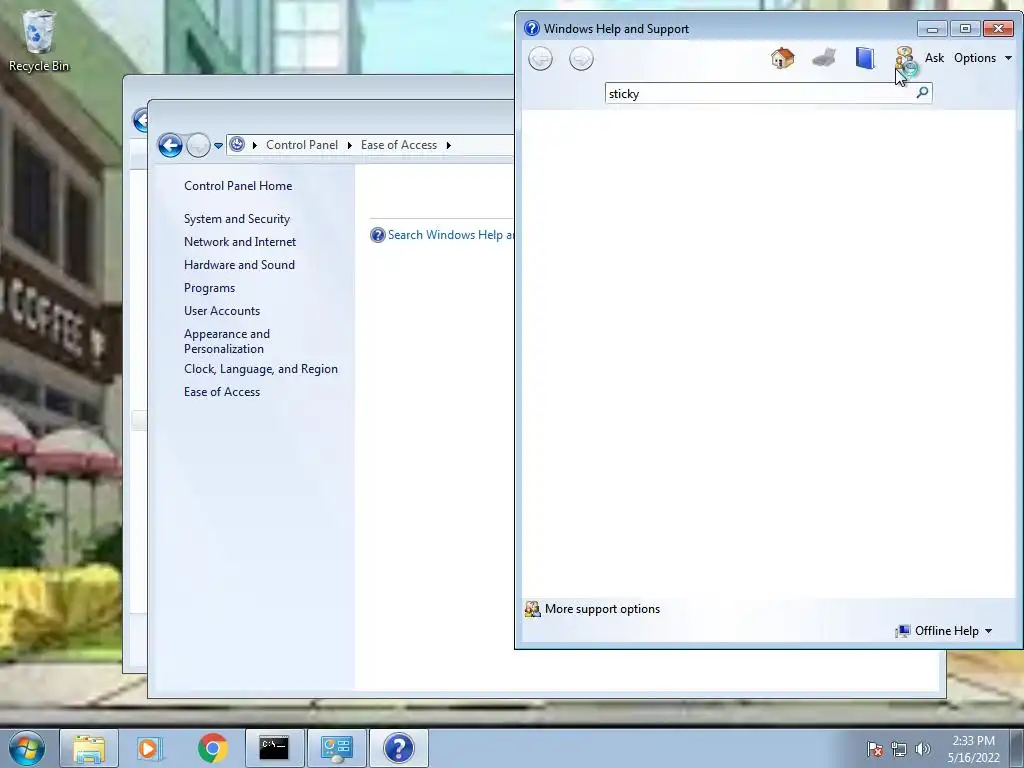Open Appearance and Personalization category
The image size is (1024, 768).
[227, 341]
